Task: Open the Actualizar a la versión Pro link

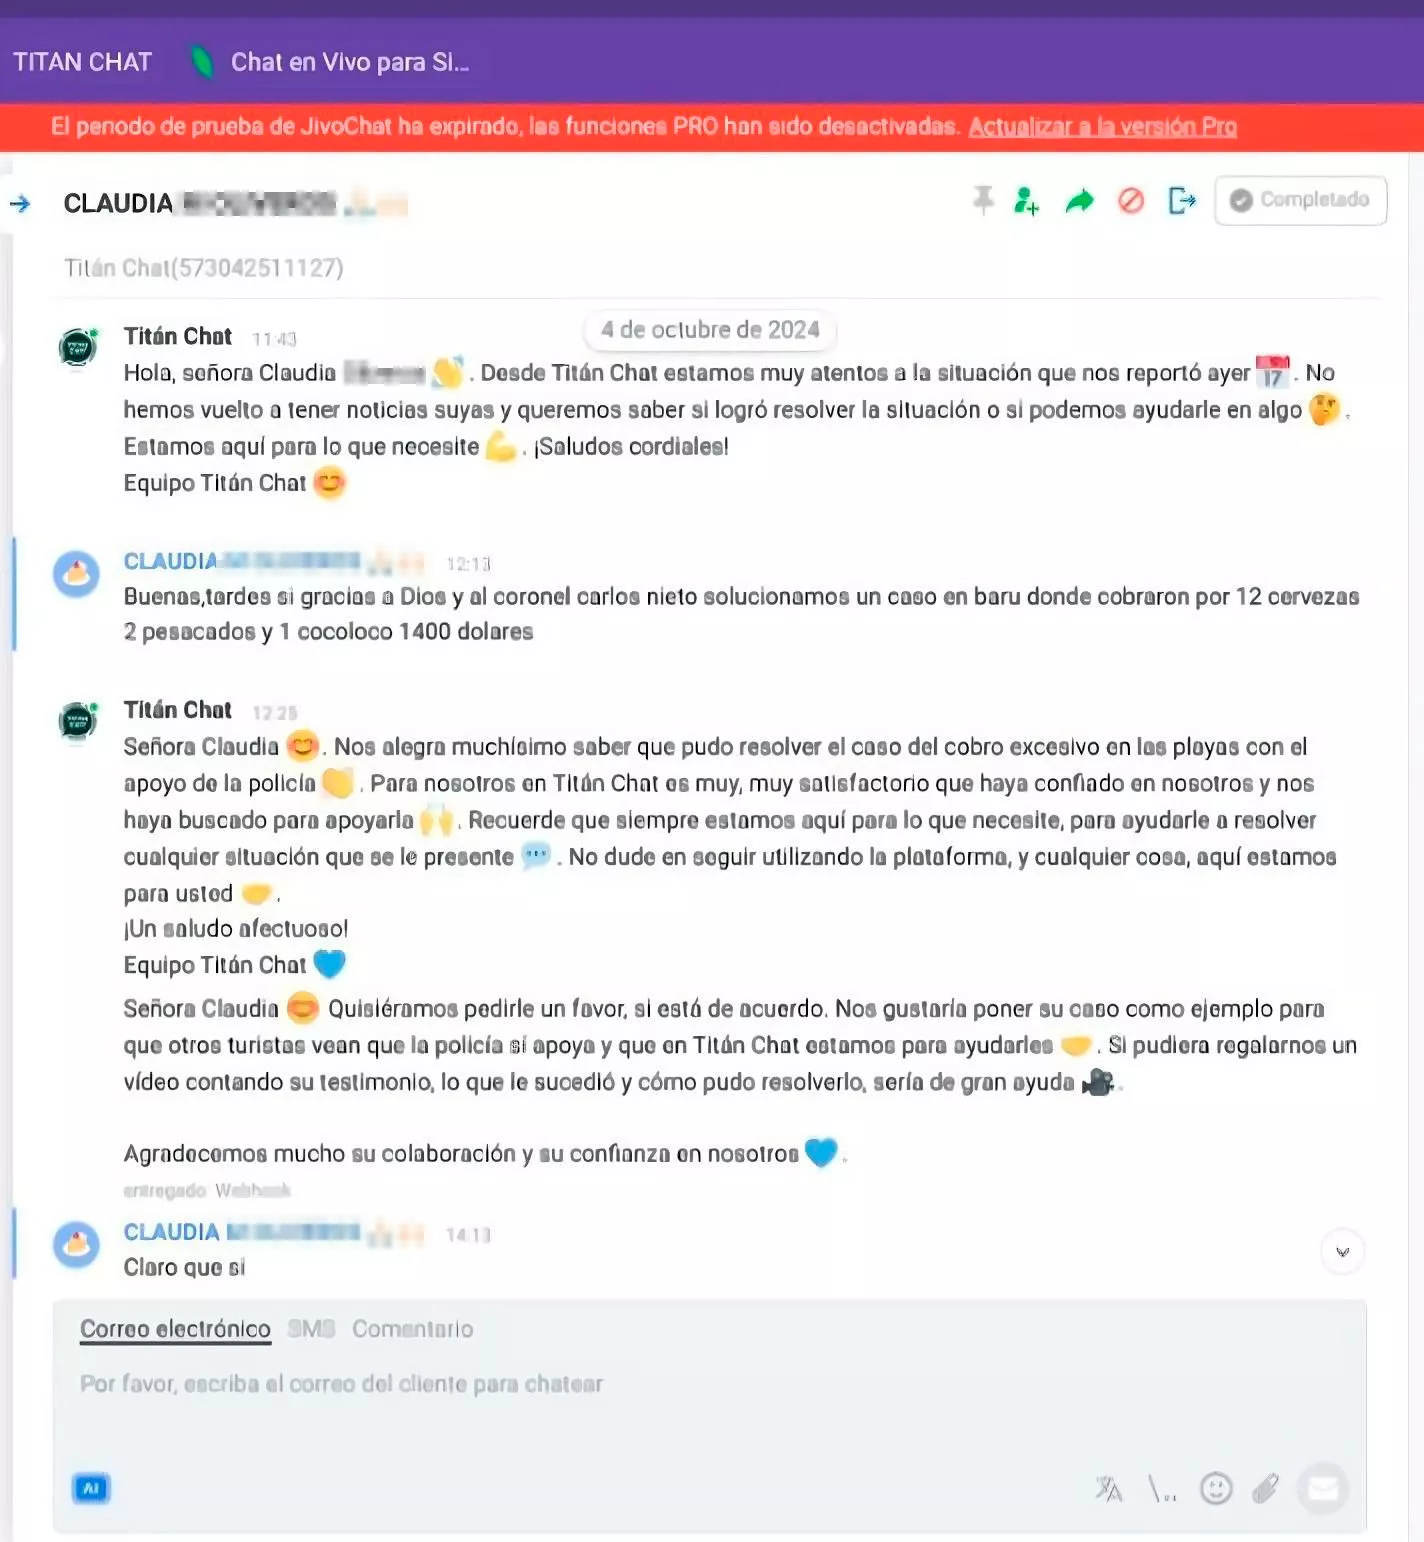Action: click(1102, 127)
